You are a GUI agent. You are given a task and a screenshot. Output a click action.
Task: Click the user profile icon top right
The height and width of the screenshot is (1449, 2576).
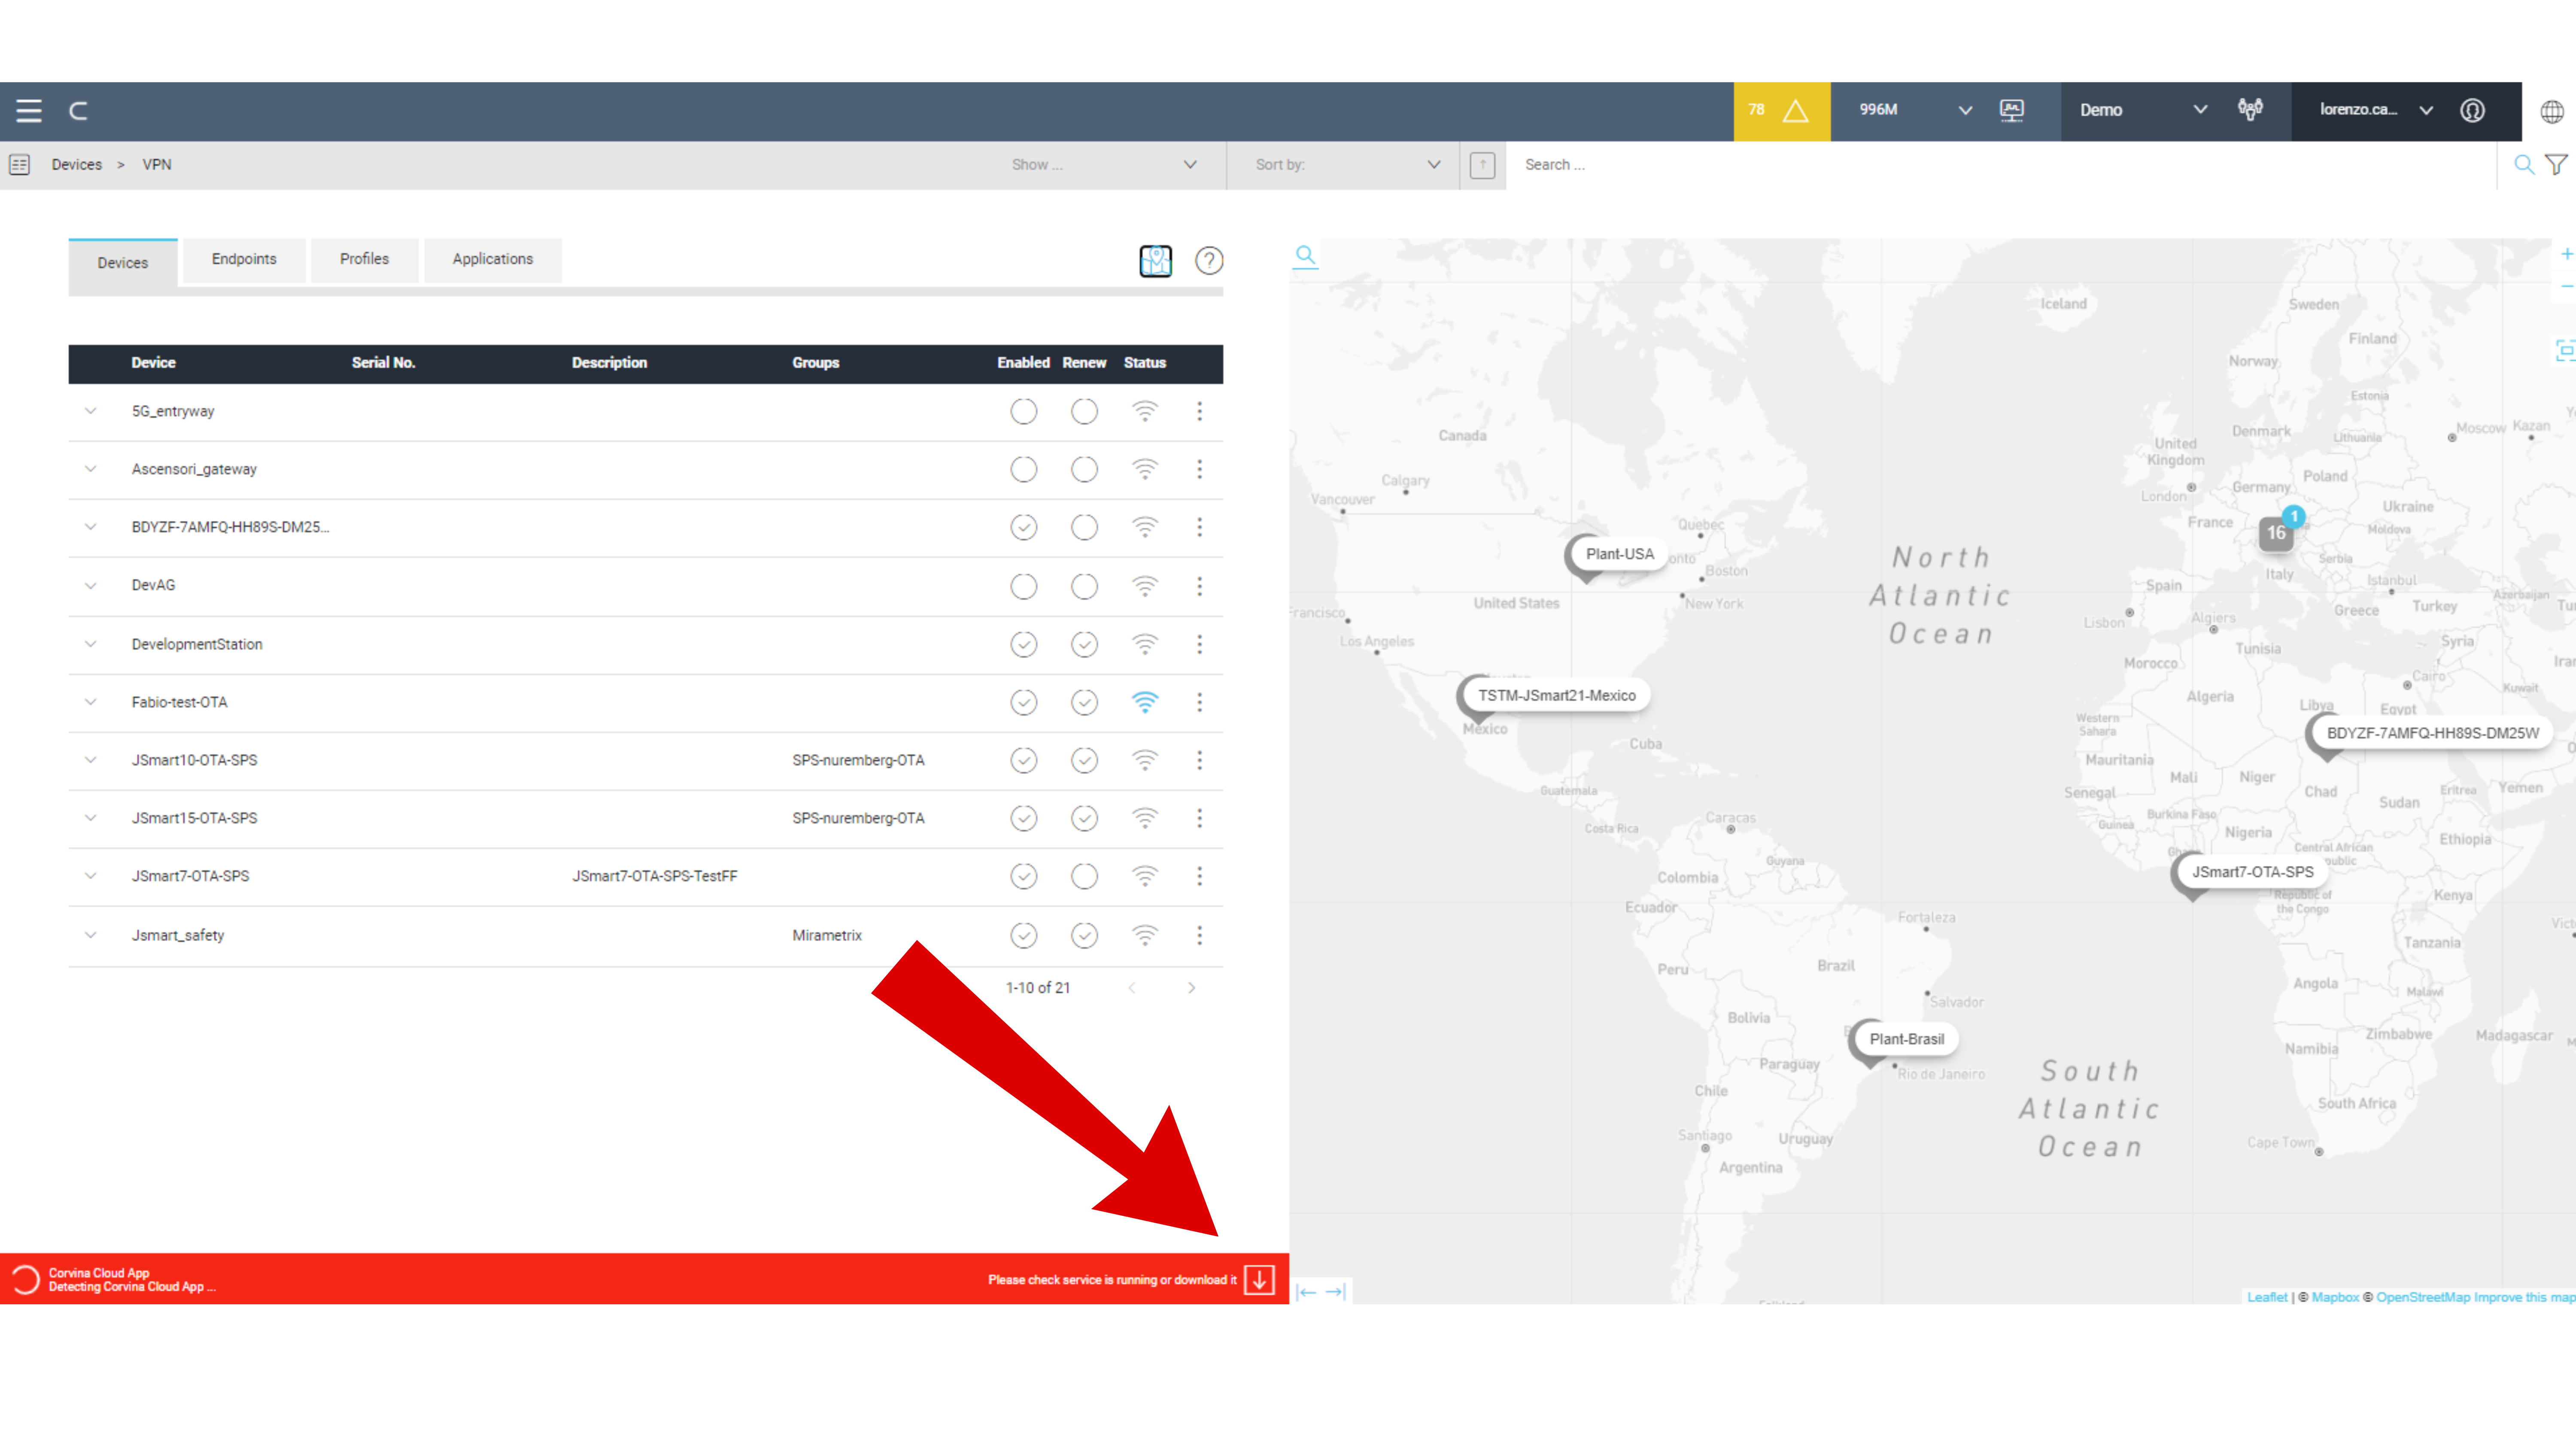(x=2473, y=109)
